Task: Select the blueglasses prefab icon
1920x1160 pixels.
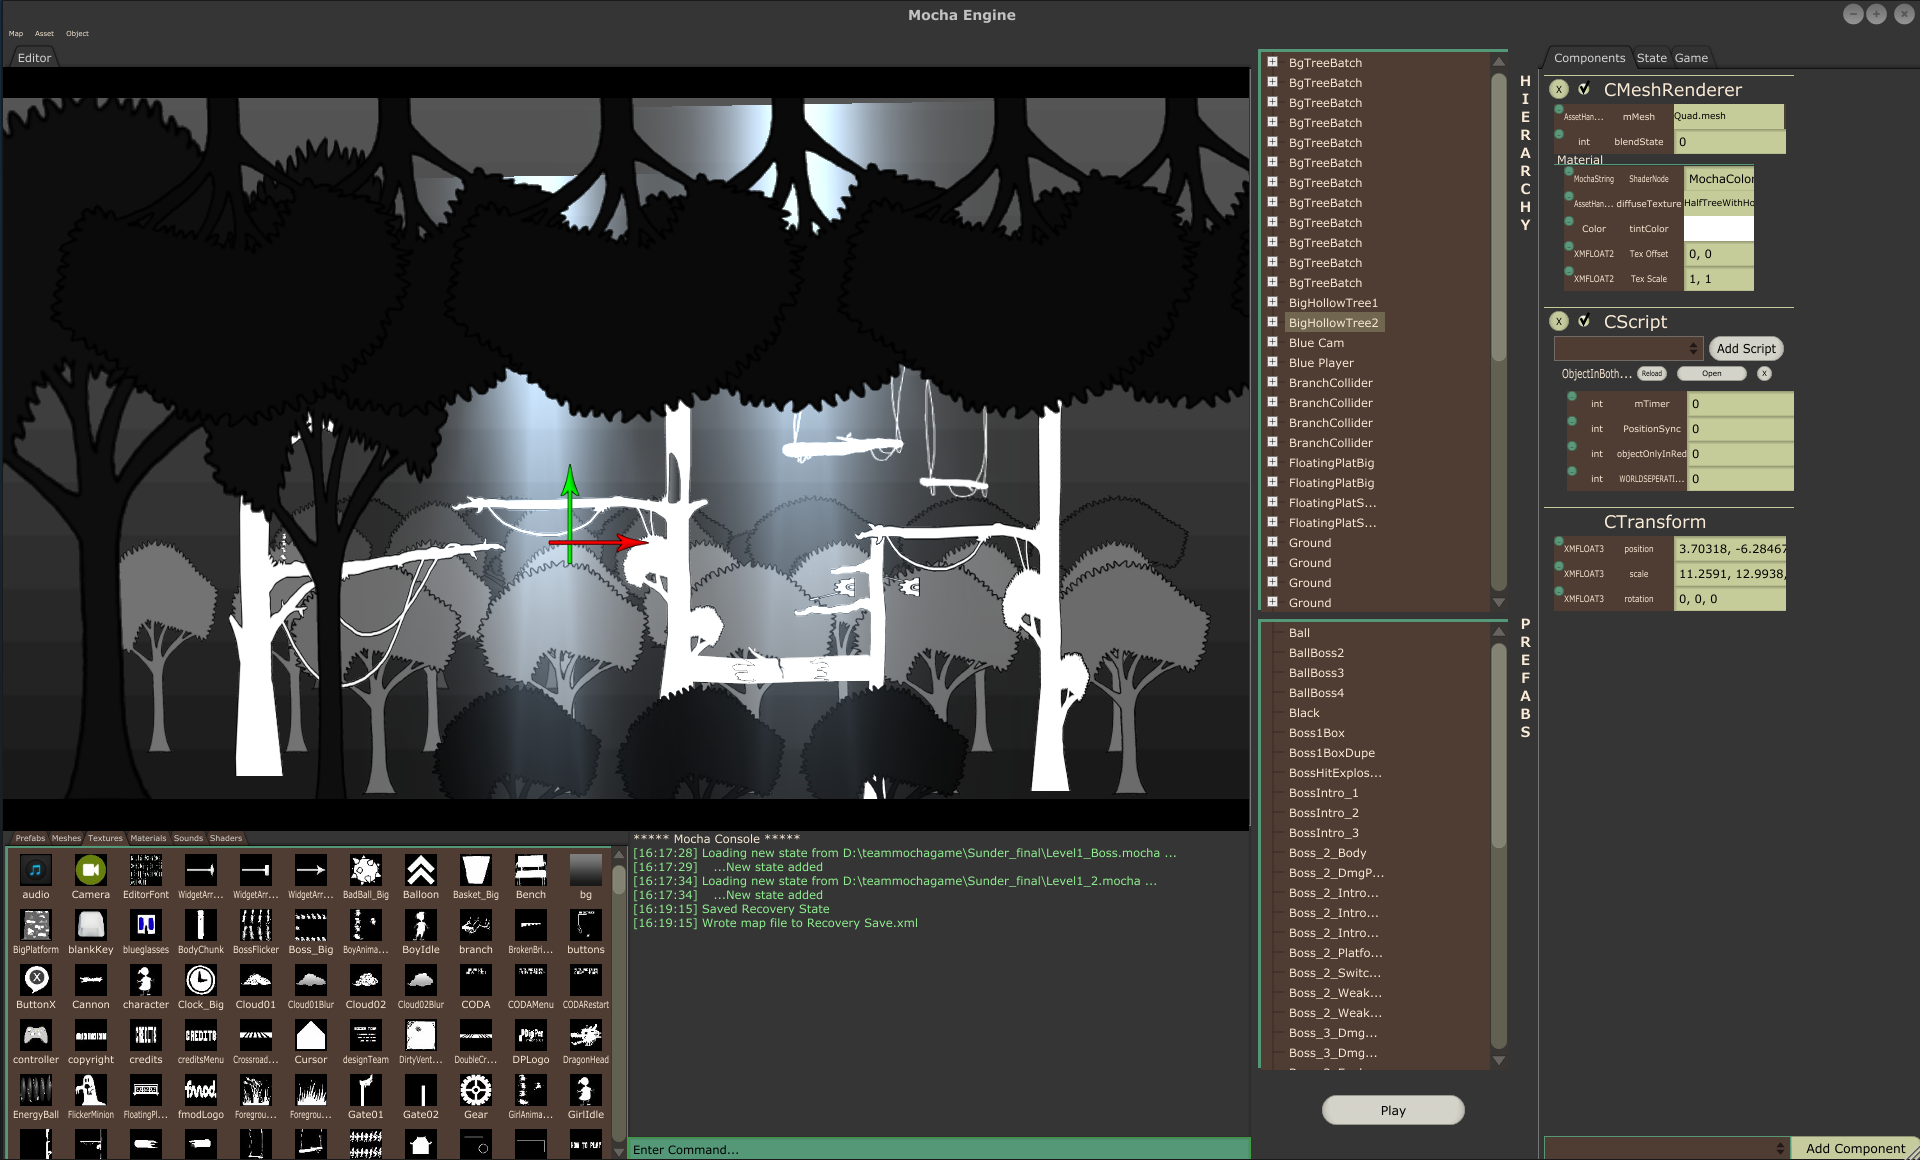Action: 146,925
